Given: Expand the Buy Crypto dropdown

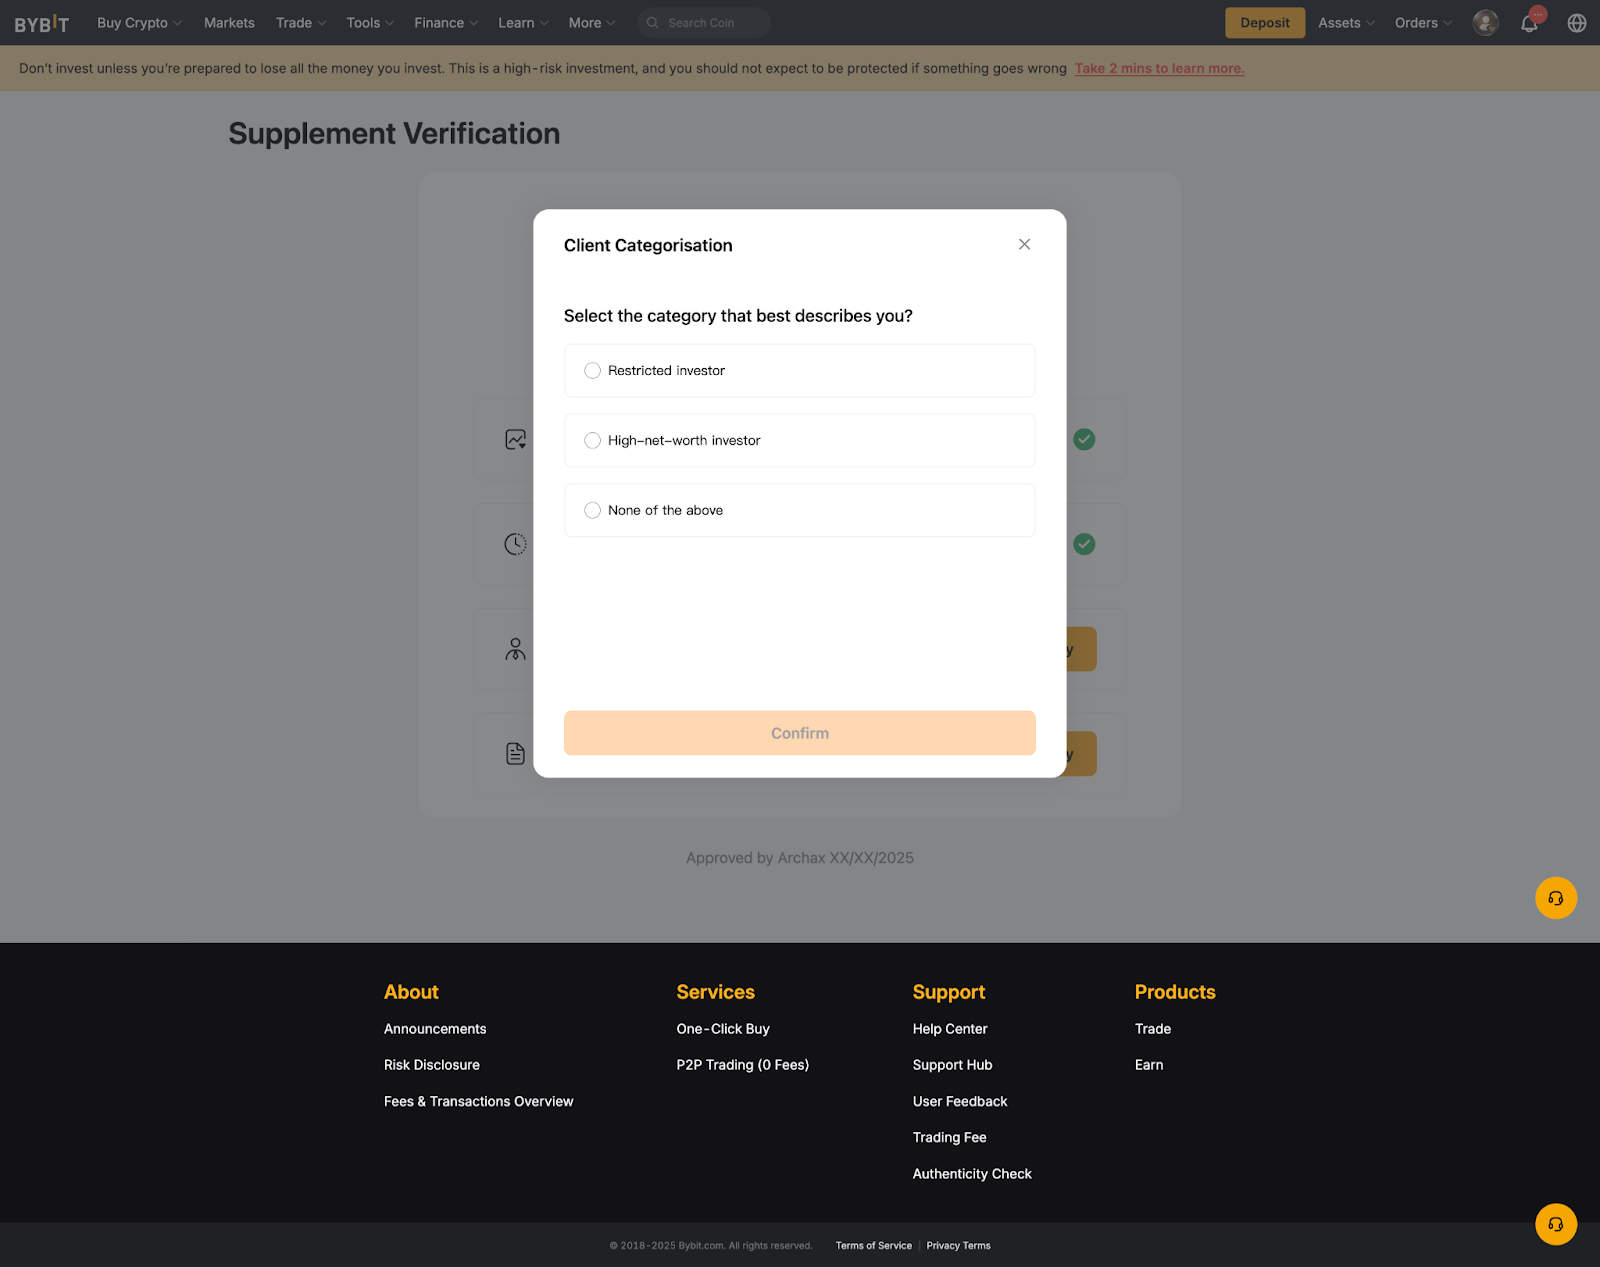Looking at the screenshot, I should (139, 23).
